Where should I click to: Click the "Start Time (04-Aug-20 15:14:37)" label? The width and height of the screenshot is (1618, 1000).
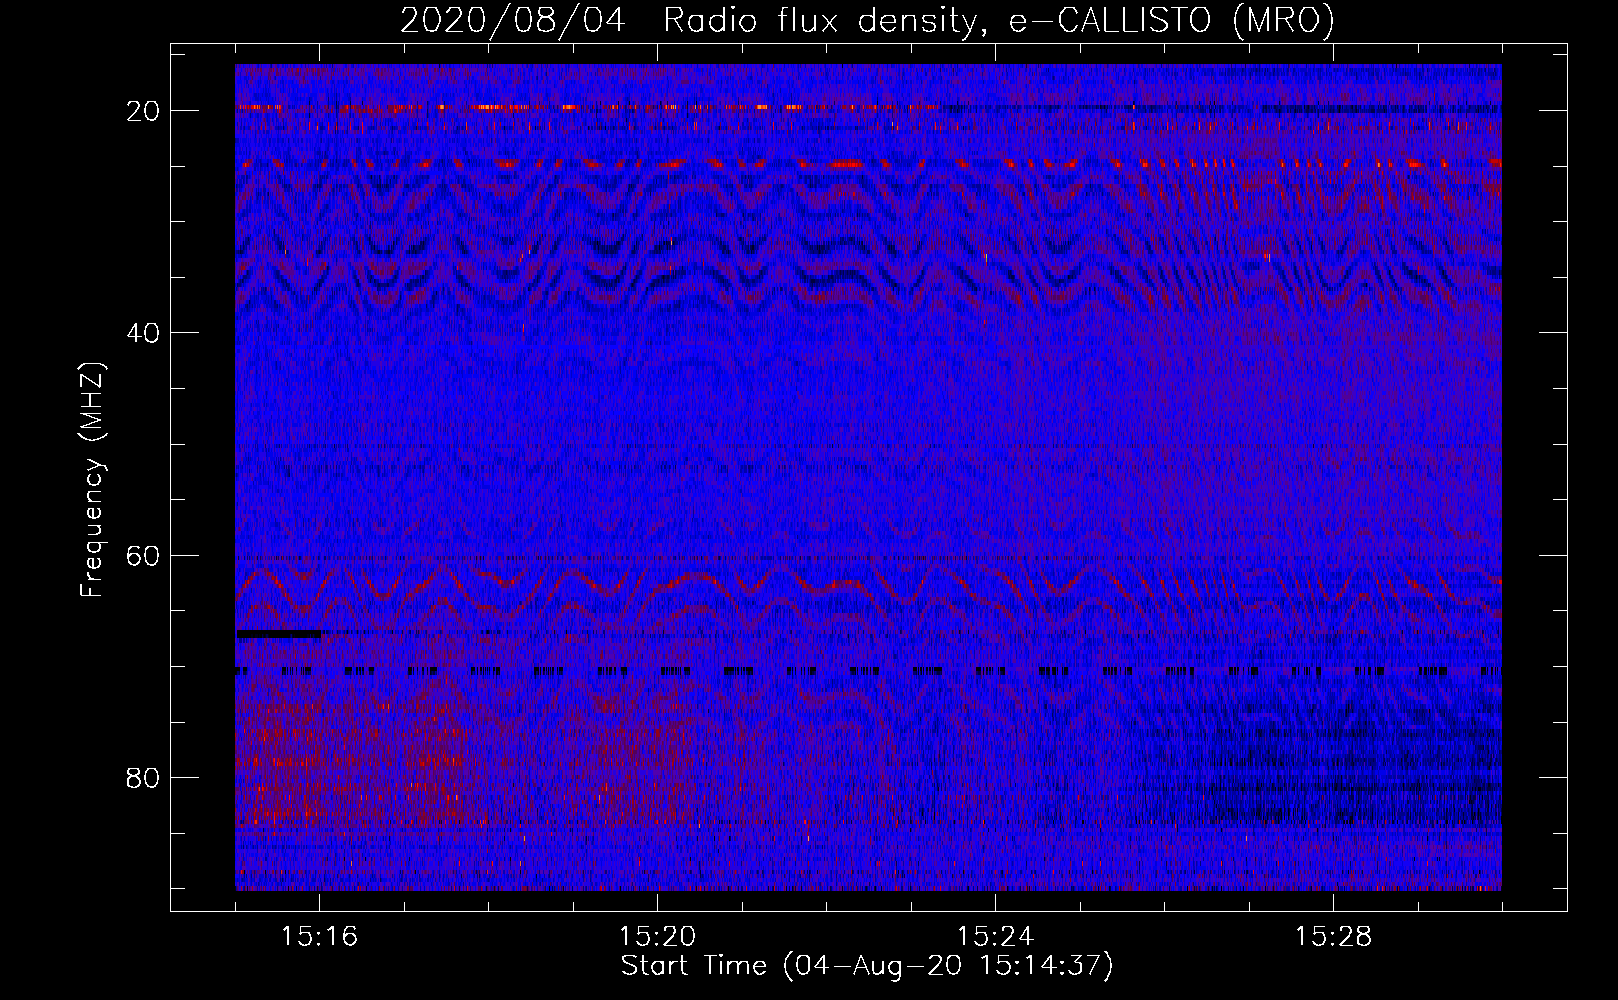pyautogui.click(x=867, y=966)
